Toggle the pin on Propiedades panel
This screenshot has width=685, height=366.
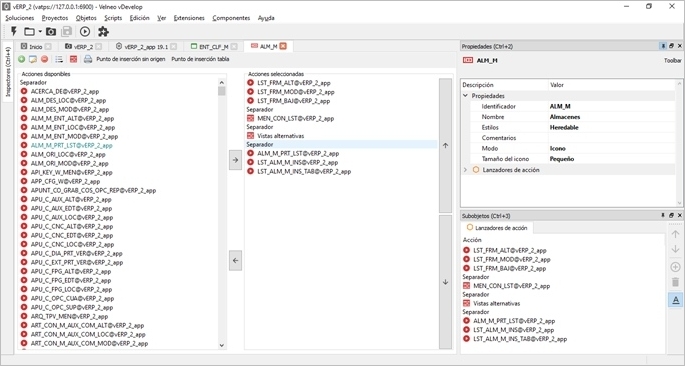[x=663, y=46]
